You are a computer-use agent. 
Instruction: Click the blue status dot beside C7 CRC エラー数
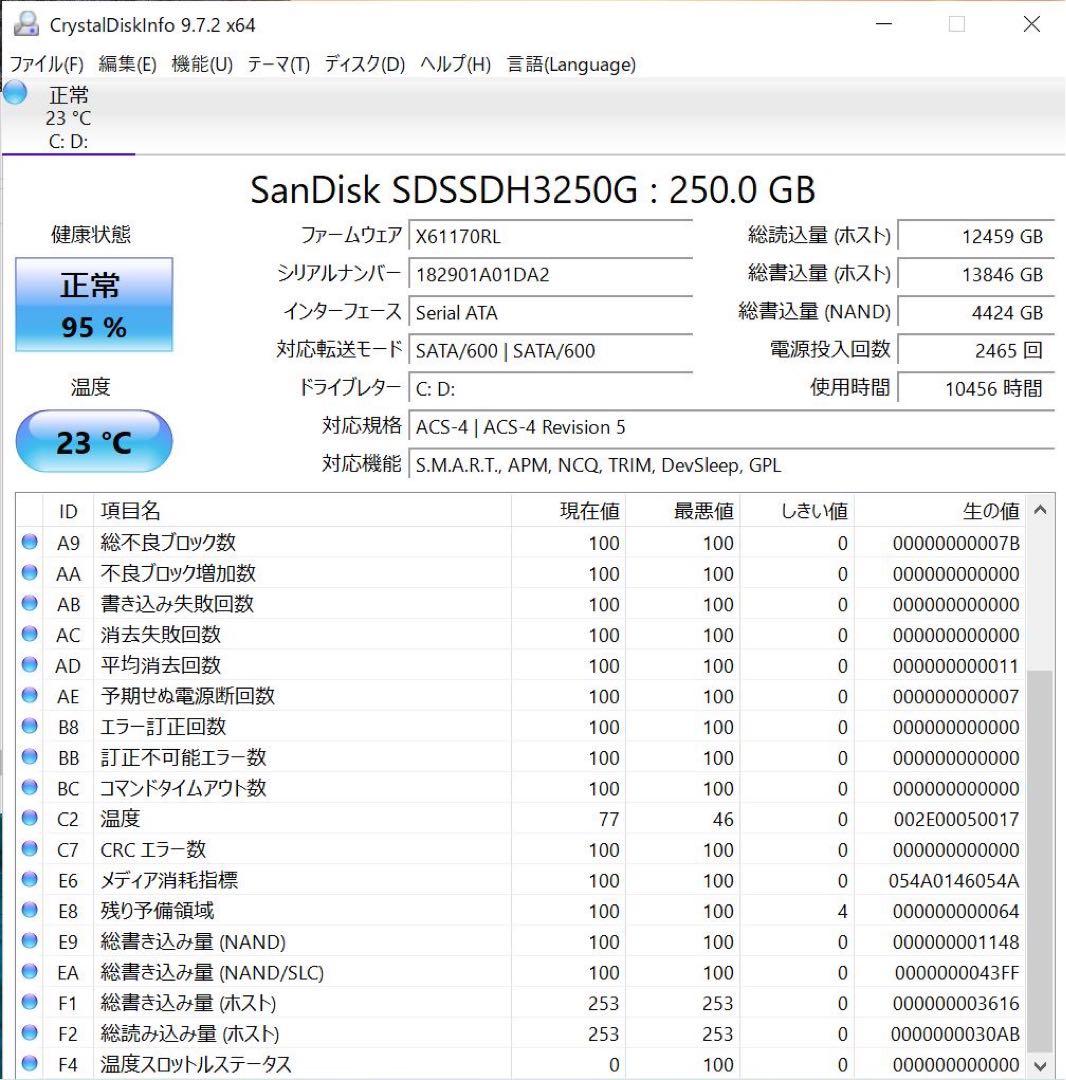(x=28, y=849)
